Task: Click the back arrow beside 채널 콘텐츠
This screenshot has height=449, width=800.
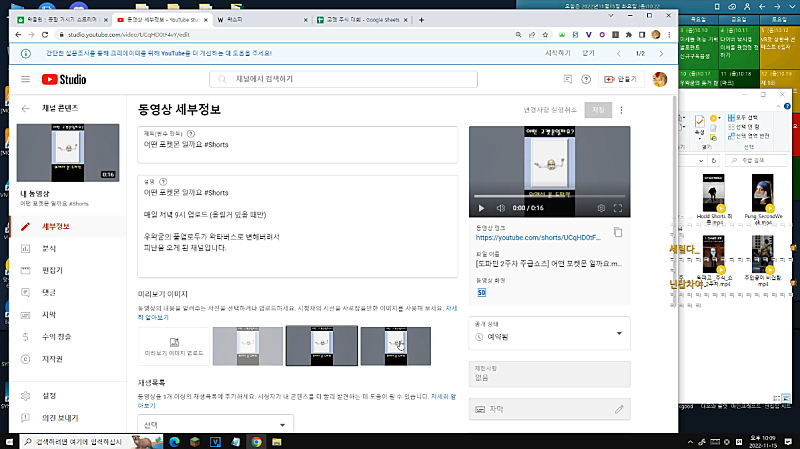Action: click(25, 107)
